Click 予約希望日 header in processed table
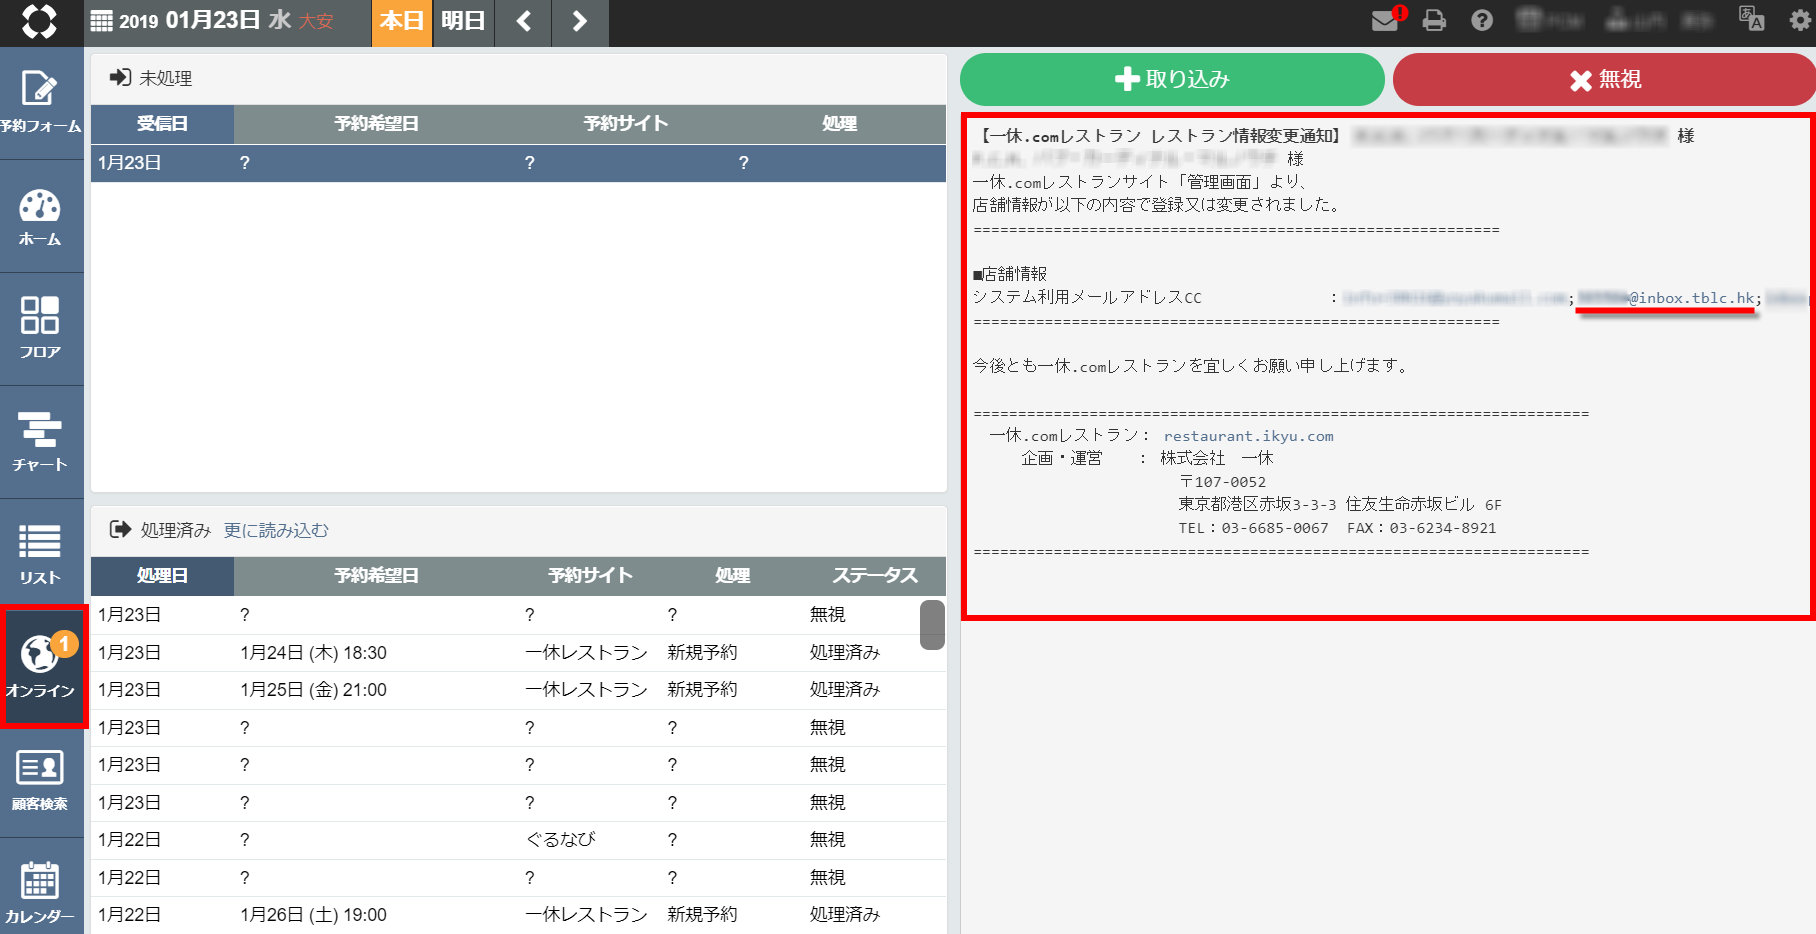The image size is (1816, 934). 376,576
